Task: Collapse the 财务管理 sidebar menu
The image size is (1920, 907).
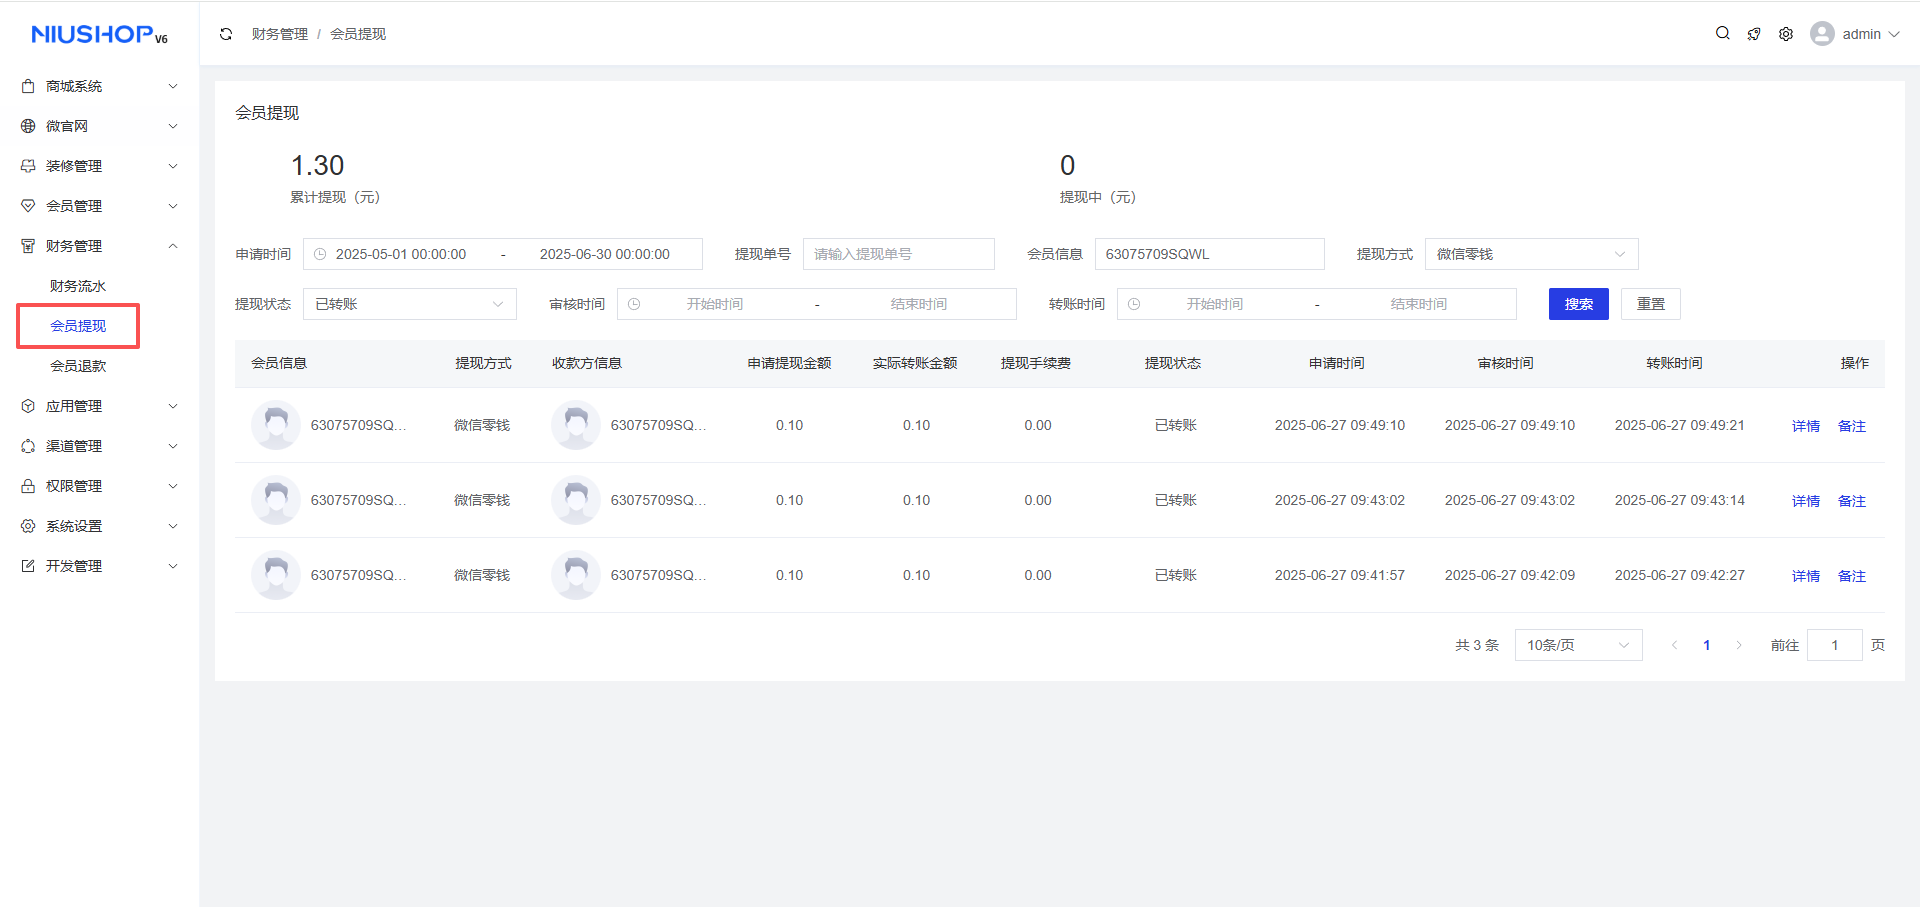Action: tap(100, 246)
